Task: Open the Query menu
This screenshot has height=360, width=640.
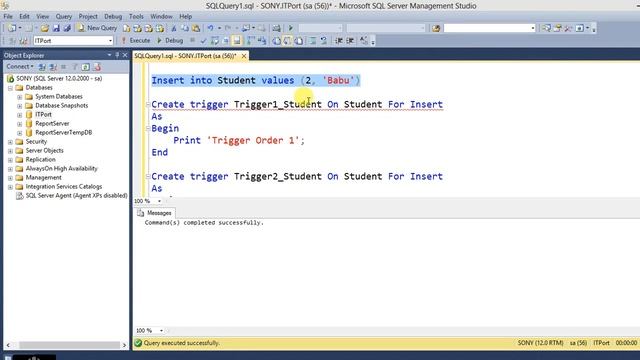Action: (64, 16)
